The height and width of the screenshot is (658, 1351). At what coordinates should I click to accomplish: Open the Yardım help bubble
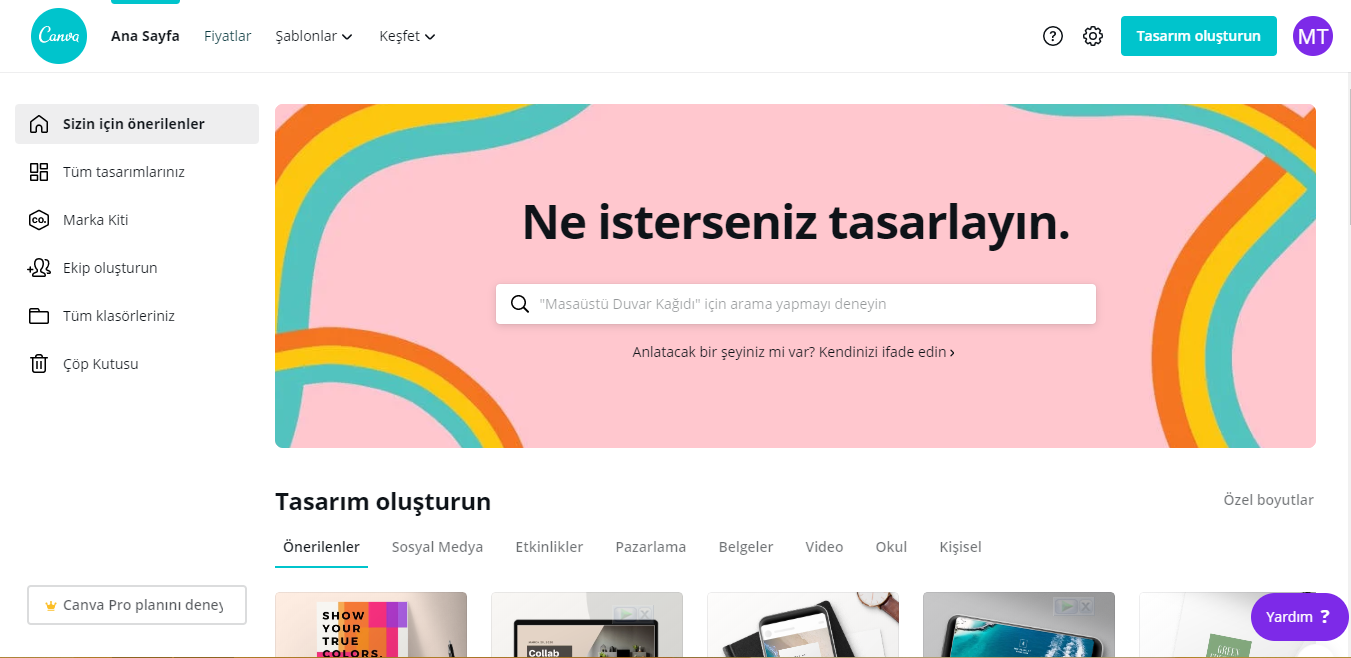tap(1299, 617)
